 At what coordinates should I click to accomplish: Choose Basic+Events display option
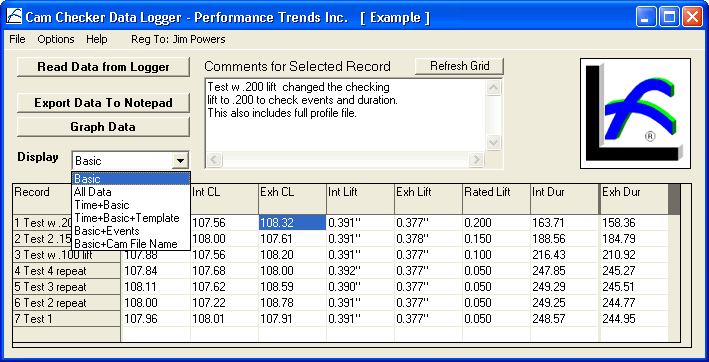pyautogui.click(x=131, y=231)
